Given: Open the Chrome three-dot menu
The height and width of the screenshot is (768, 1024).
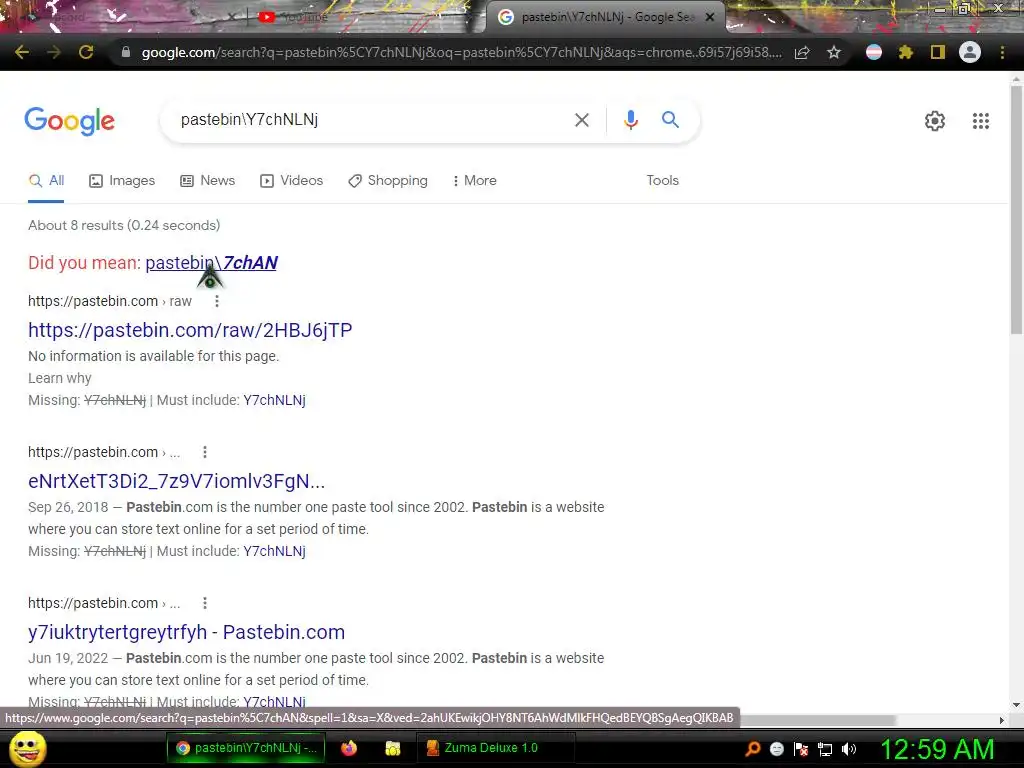Looking at the screenshot, I should [x=1002, y=52].
